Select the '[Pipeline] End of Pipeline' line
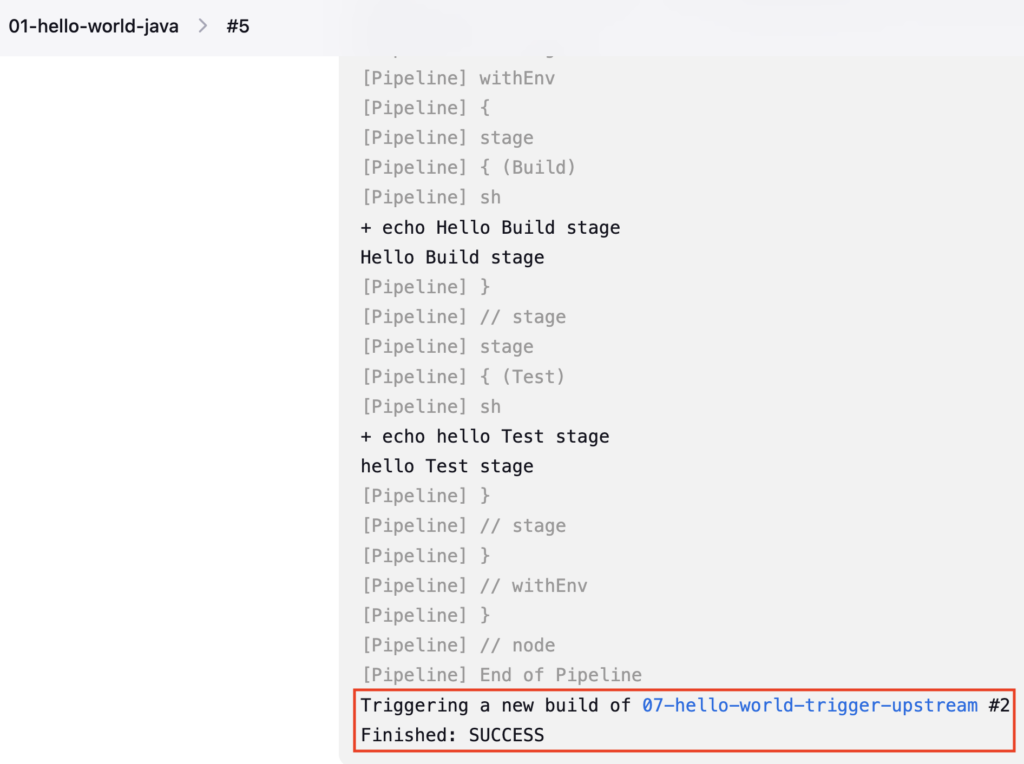This screenshot has height=764, width=1024. tap(502, 675)
